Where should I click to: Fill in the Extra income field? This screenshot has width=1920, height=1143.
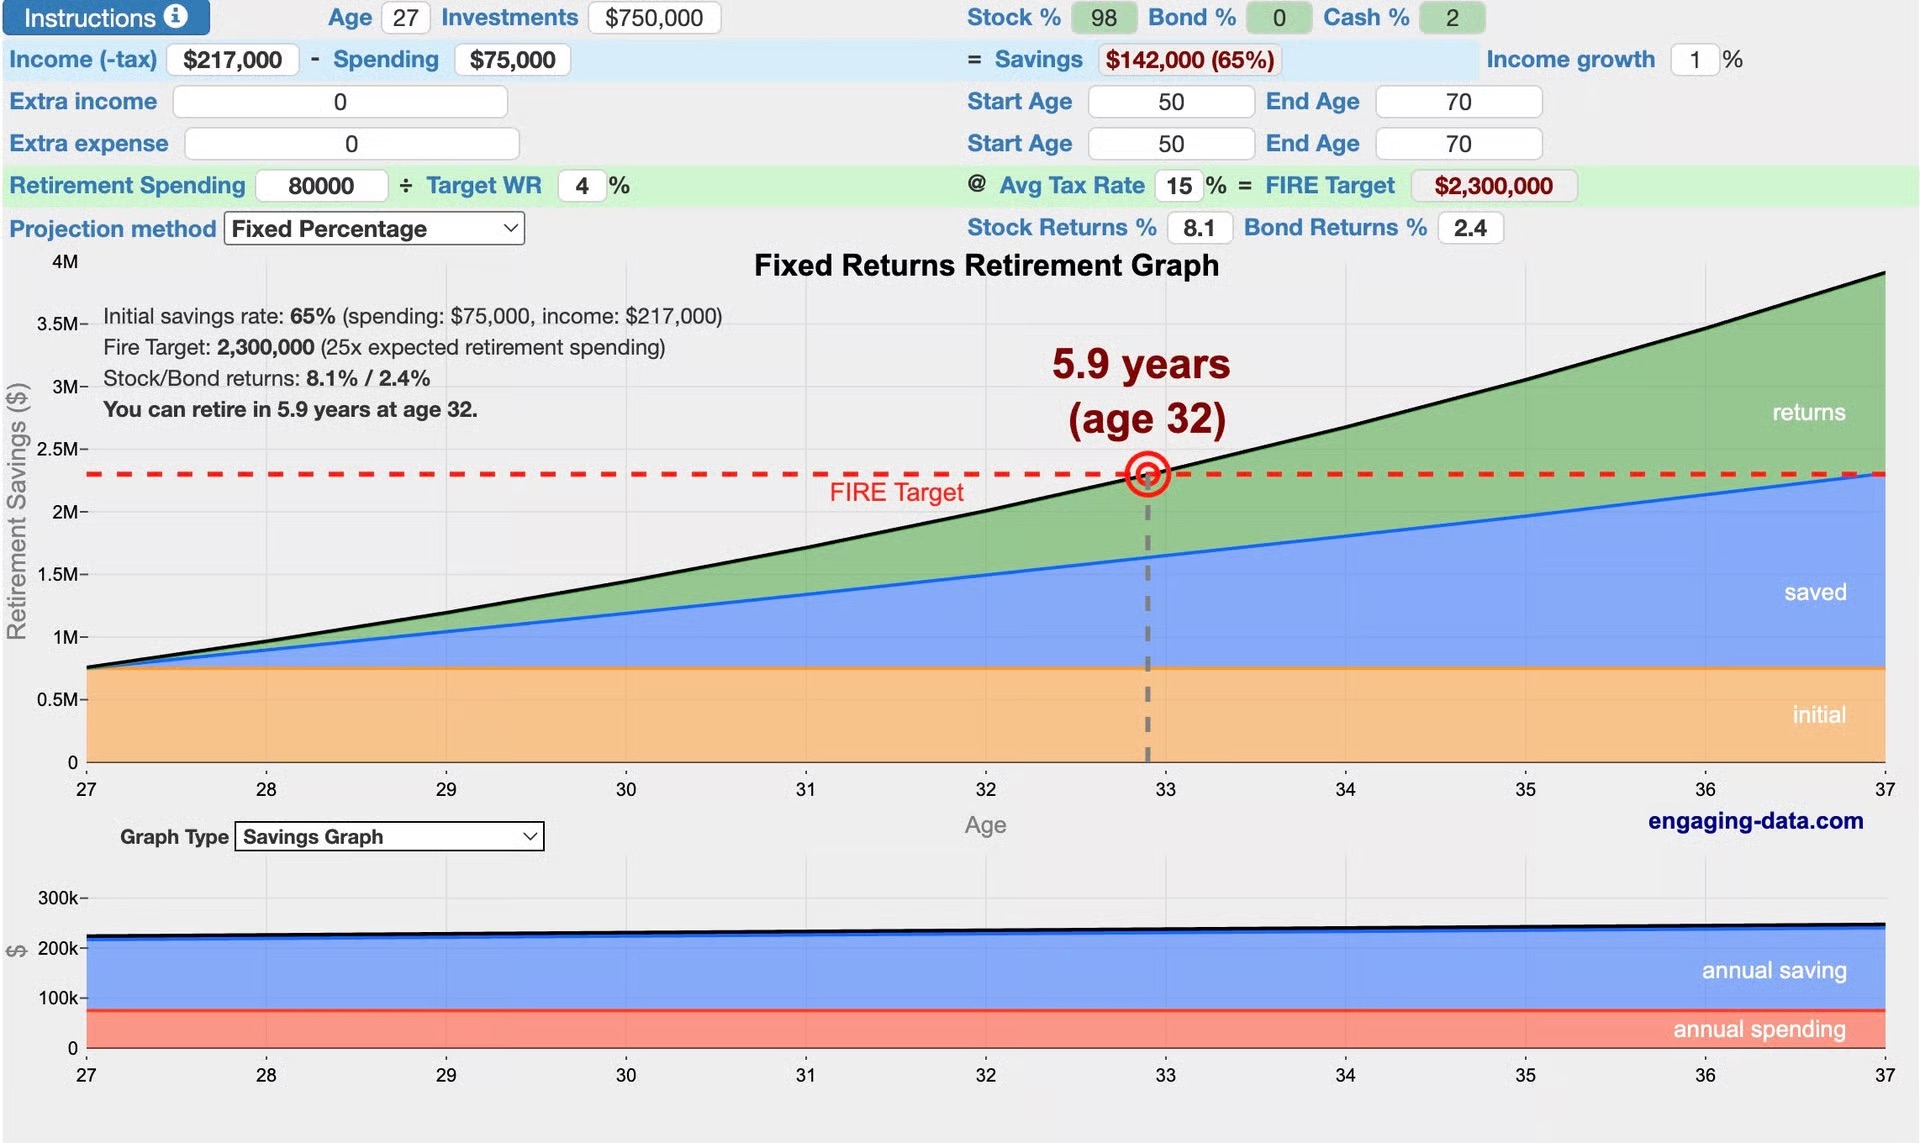pos(340,102)
